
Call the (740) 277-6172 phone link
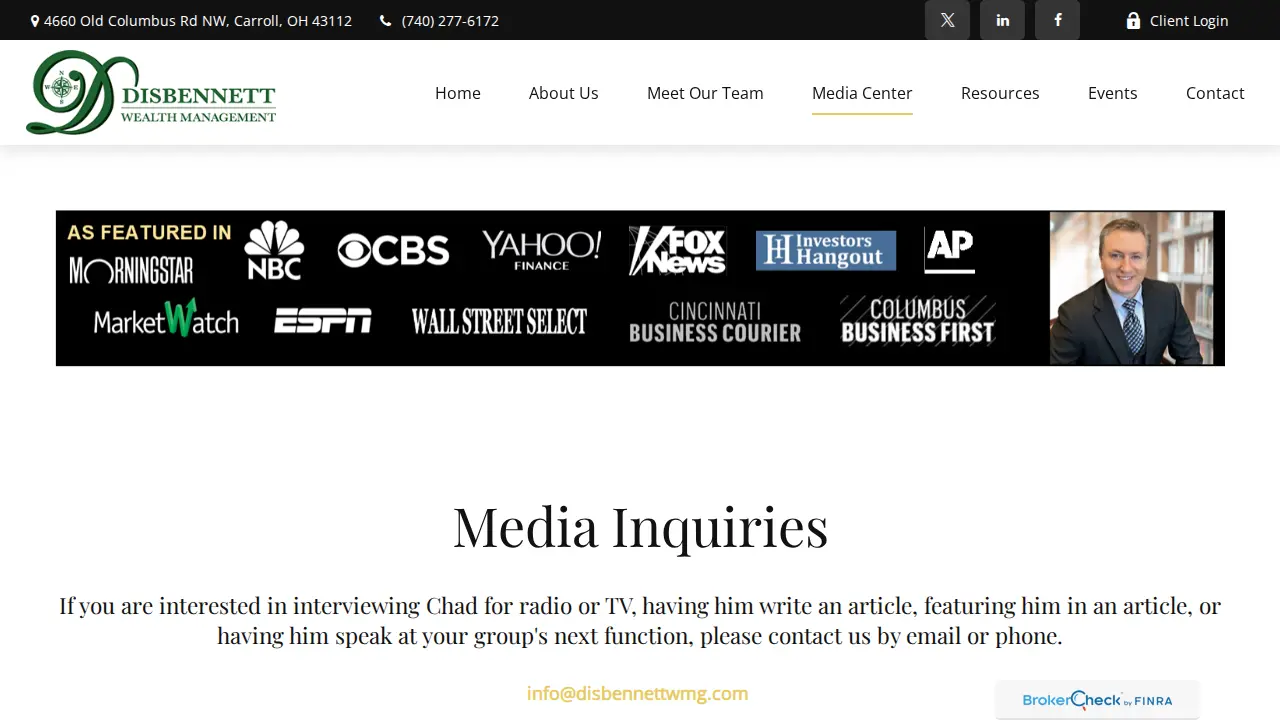point(450,21)
